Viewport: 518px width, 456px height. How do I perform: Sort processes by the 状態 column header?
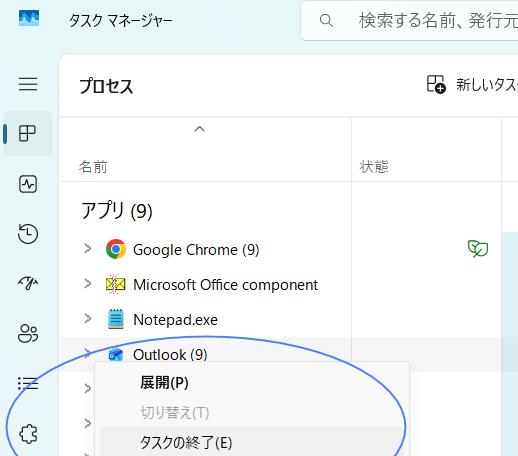point(374,167)
